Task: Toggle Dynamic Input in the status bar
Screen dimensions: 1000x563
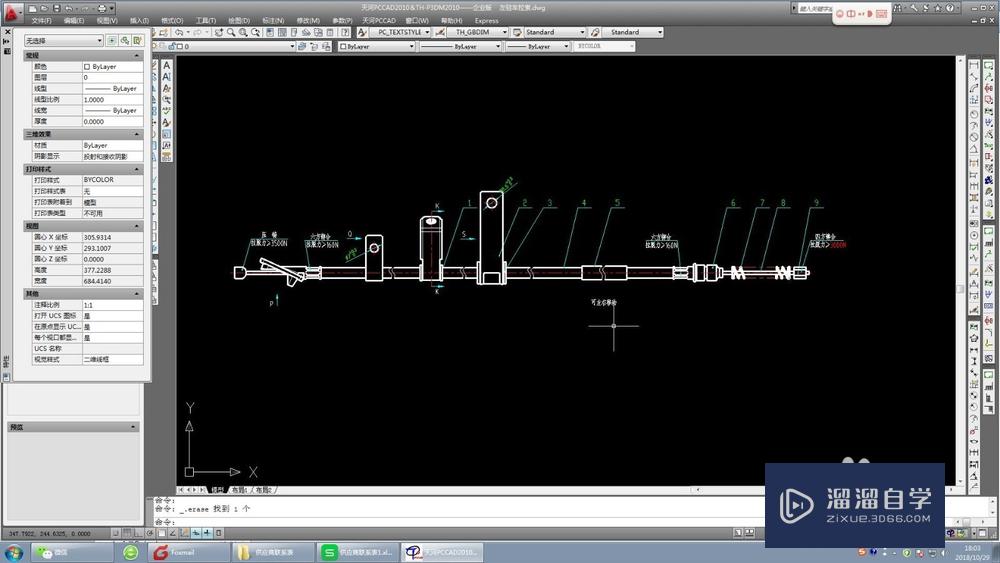Action: [196, 533]
